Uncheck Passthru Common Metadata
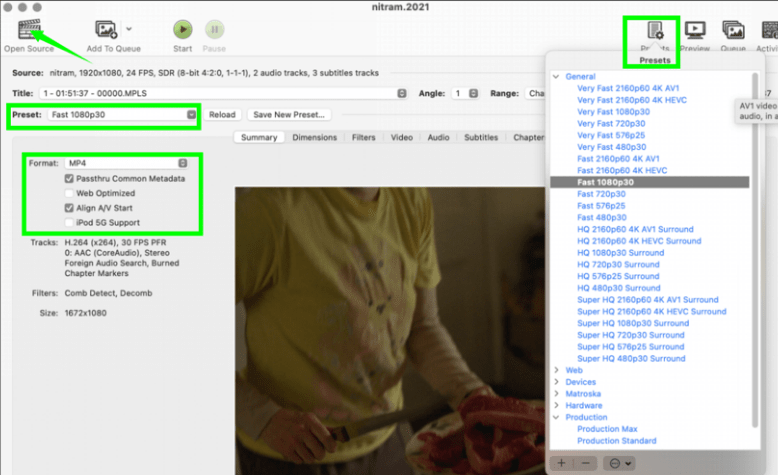The height and width of the screenshot is (475, 778). coord(69,178)
